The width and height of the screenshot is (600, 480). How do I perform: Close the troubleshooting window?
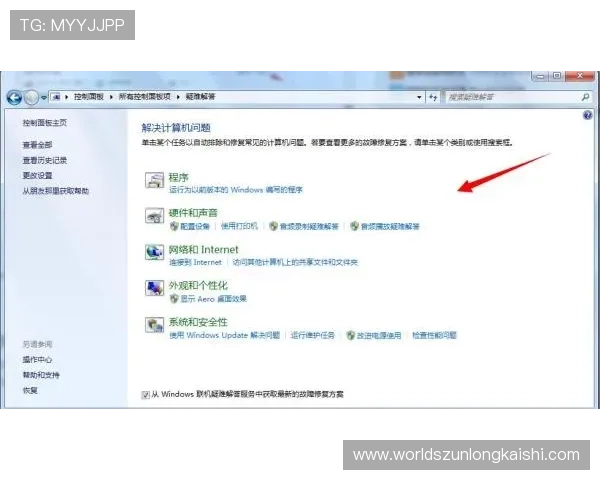[x=580, y=76]
